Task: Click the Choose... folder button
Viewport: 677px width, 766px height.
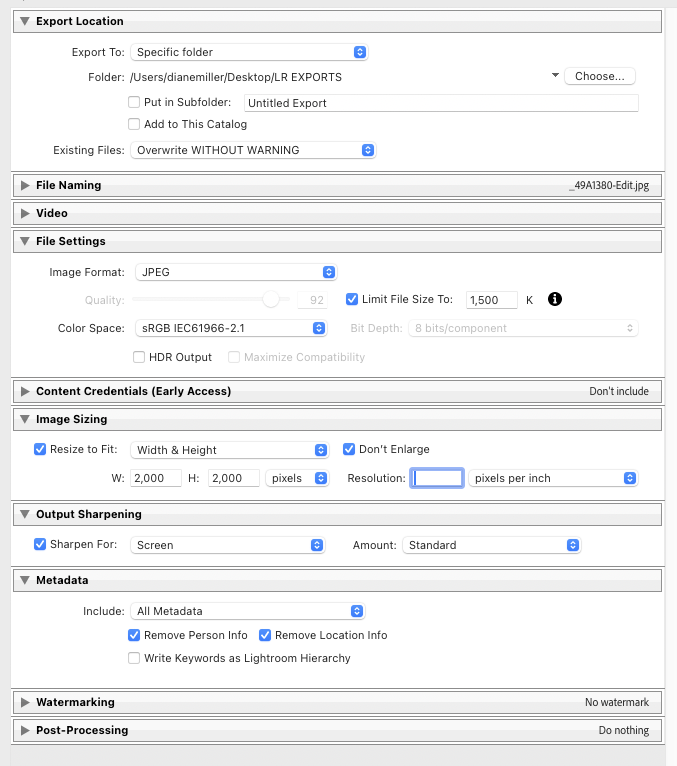Action: tap(600, 76)
